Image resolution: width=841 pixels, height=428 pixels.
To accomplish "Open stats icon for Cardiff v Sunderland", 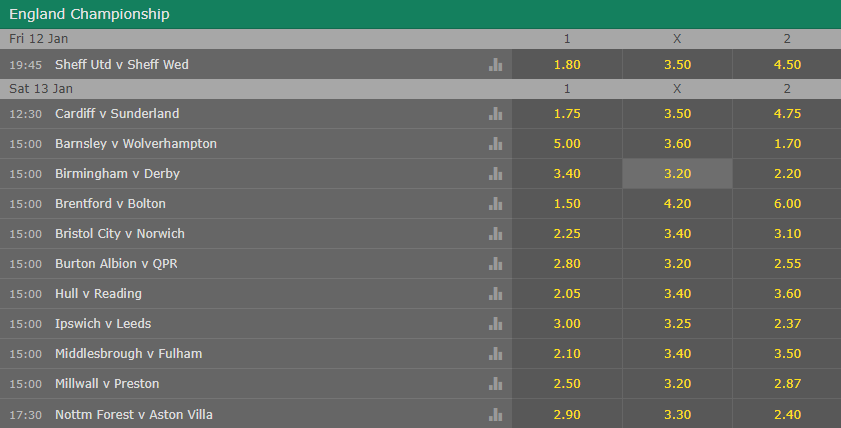I will (495, 114).
